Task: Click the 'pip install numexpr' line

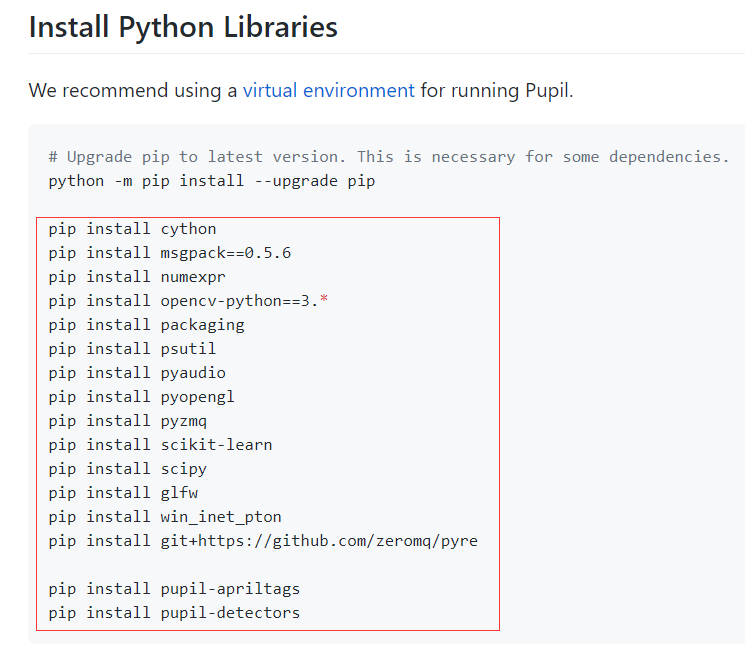Action: [137, 277]
